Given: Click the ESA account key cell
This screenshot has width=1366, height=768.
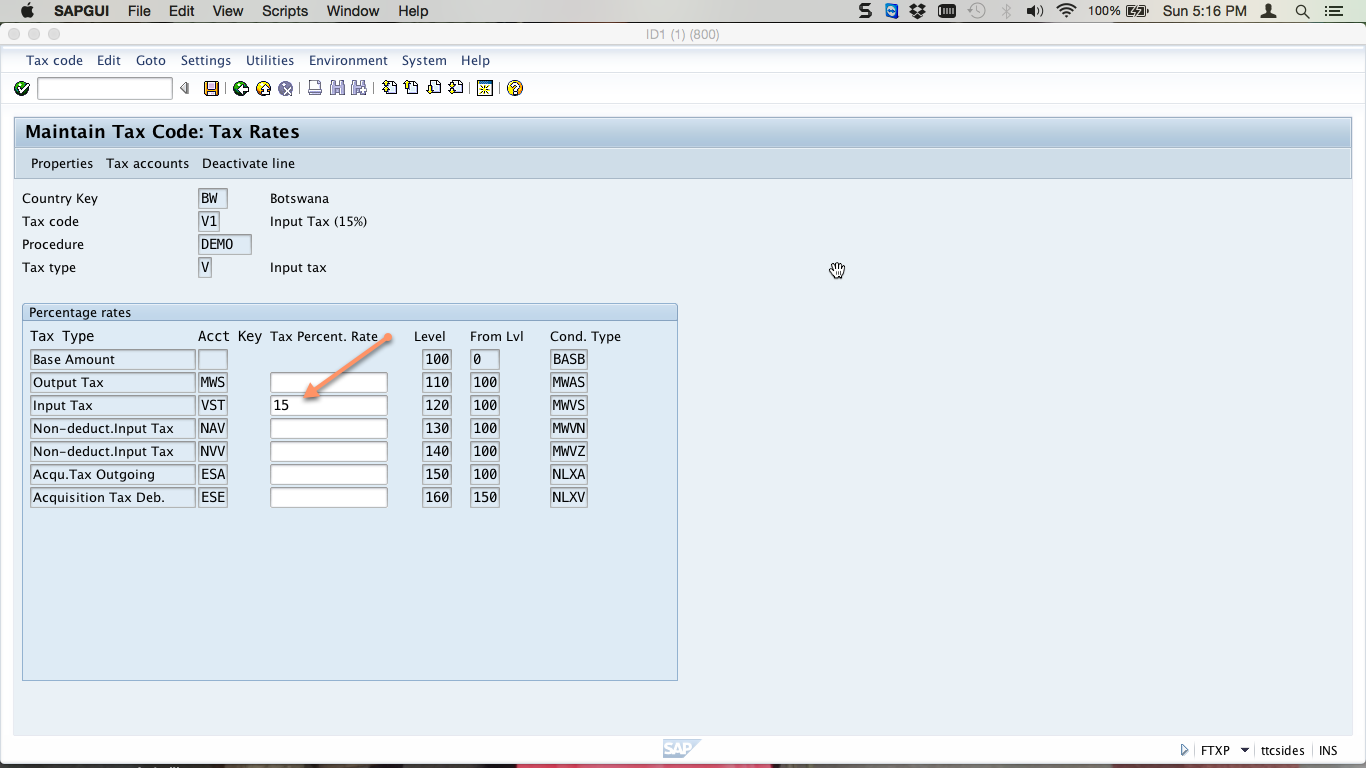Looking at the screenshot, I should point(213,474).
